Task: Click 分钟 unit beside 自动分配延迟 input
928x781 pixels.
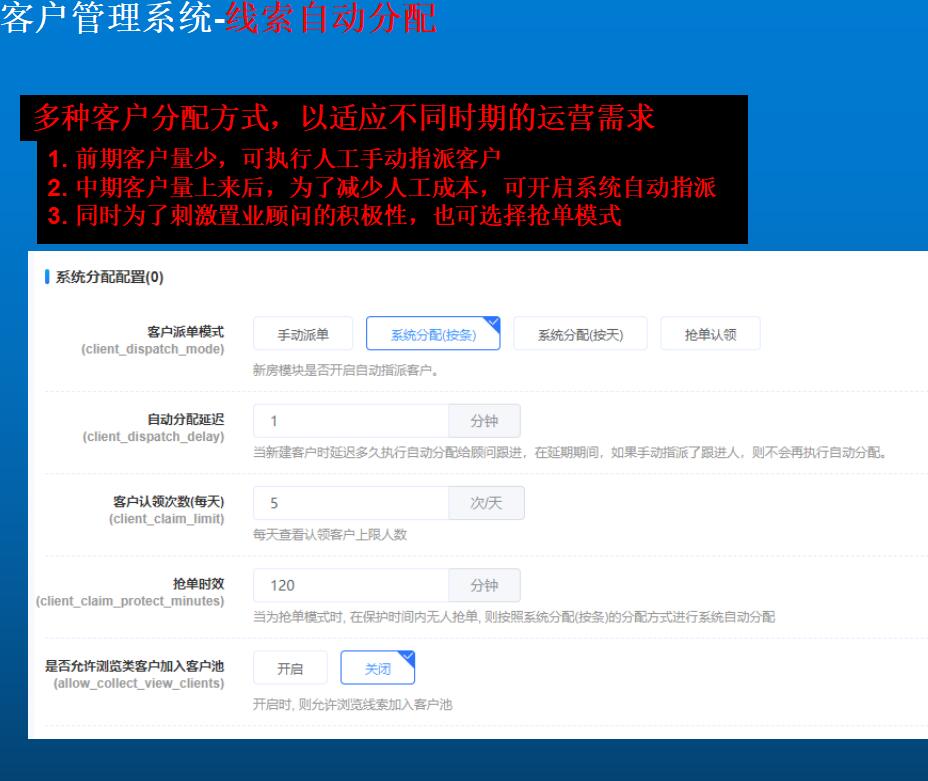Action: click(x=484, y=421)
